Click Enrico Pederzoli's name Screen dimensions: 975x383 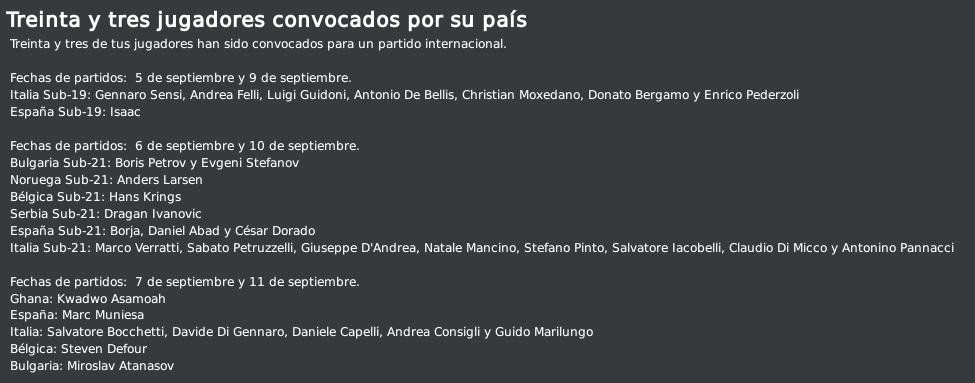tap(751, 95)
